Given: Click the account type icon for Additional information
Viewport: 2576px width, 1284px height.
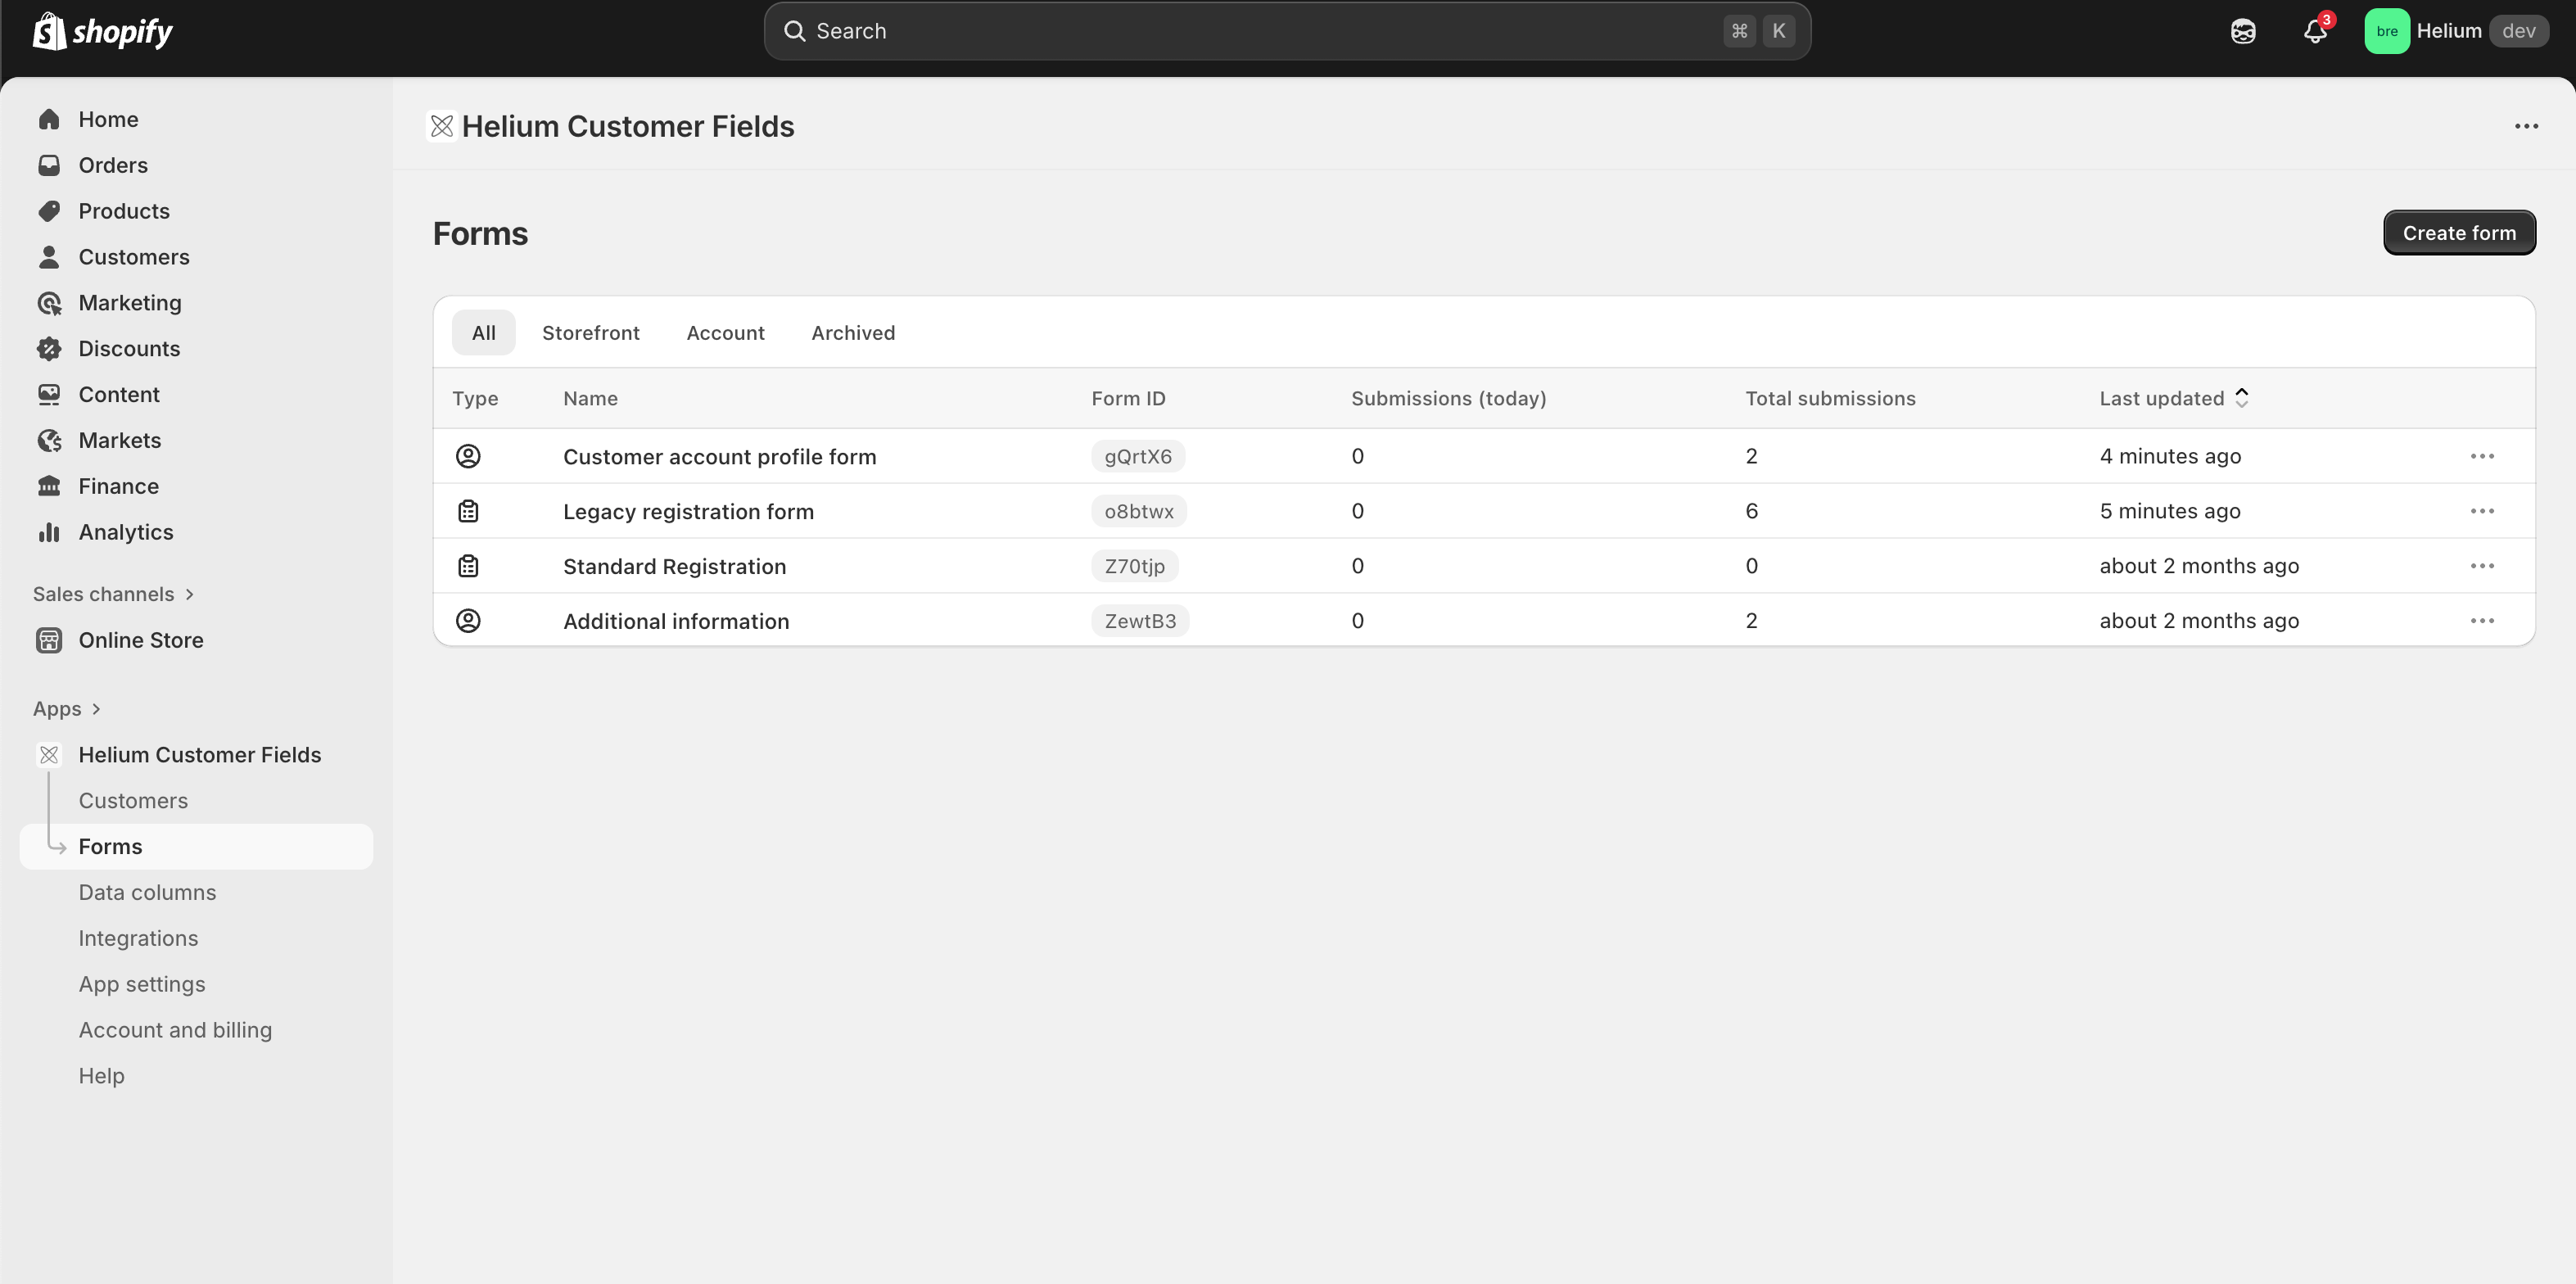Looking at the screenshot, I should point(468,621).
